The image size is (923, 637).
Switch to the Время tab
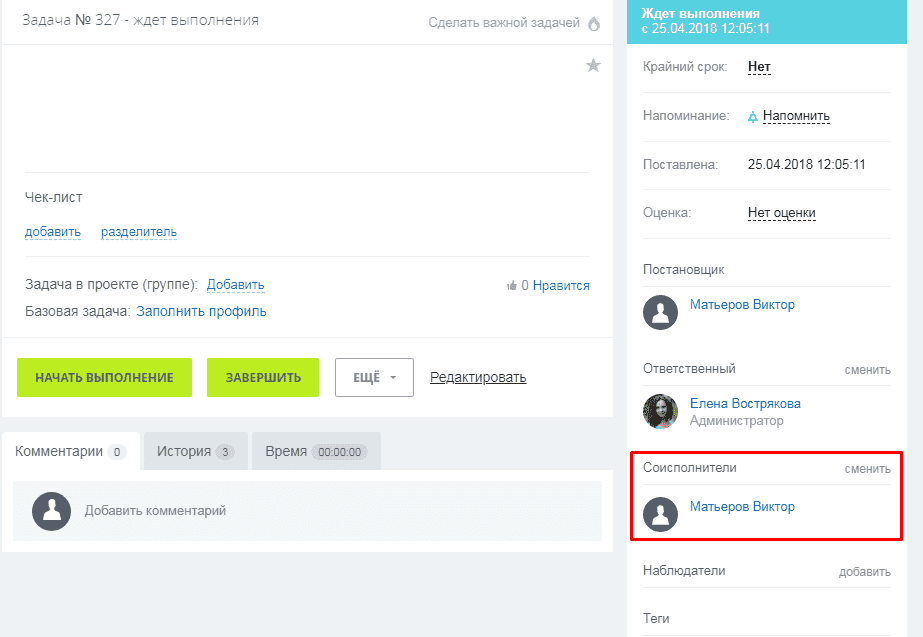click(x=315, y=451)
